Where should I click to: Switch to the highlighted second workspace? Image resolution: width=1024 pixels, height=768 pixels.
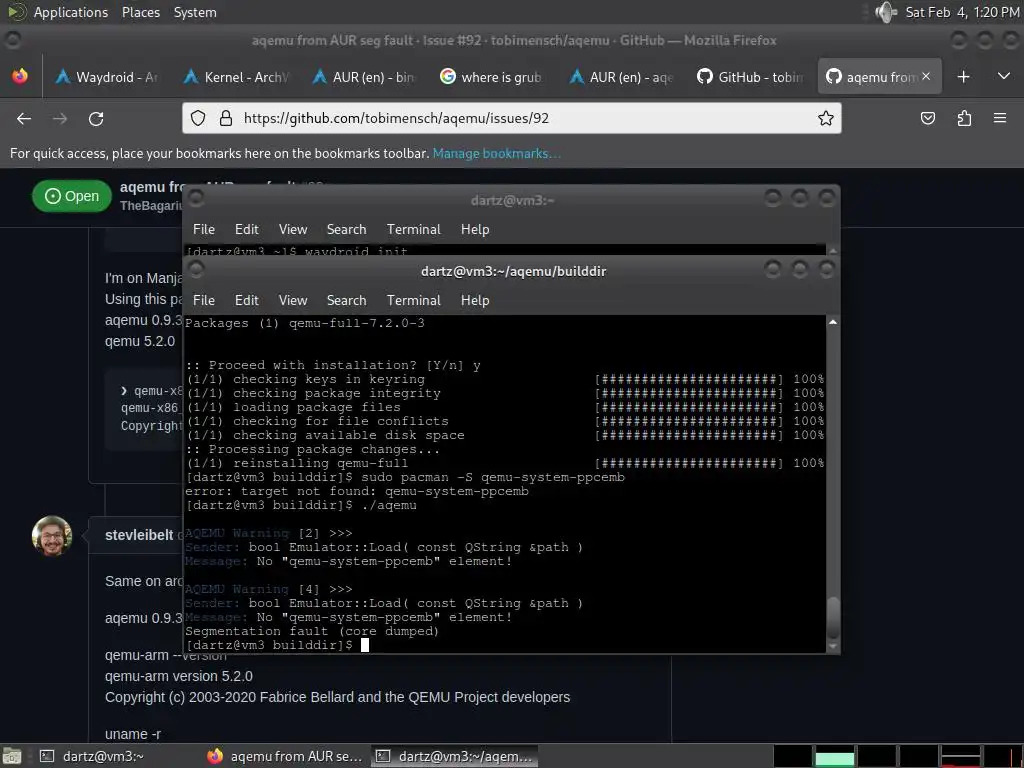[834, 756]
